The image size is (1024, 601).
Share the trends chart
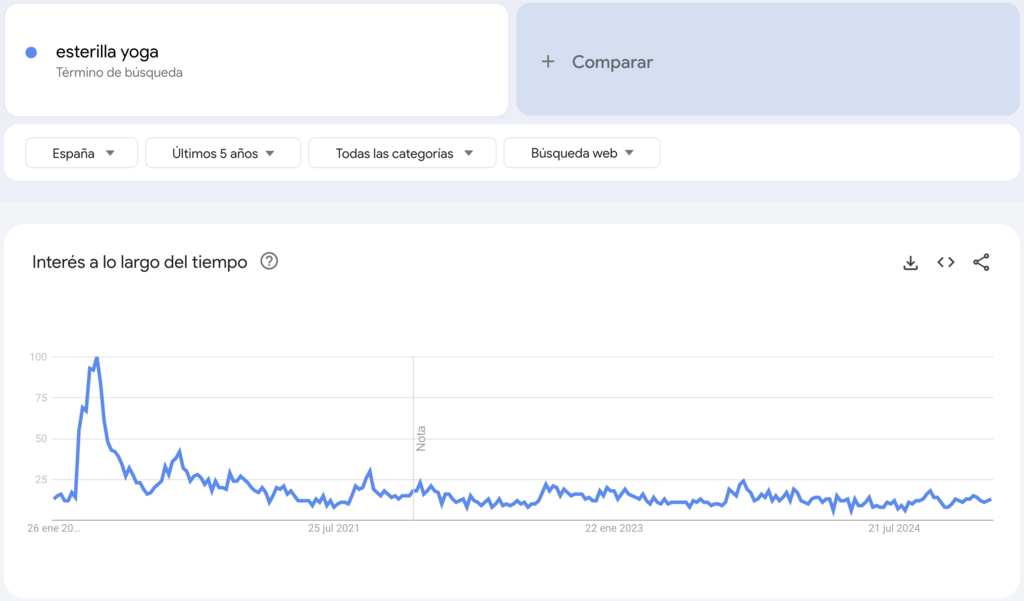click(x=980, y=262)
